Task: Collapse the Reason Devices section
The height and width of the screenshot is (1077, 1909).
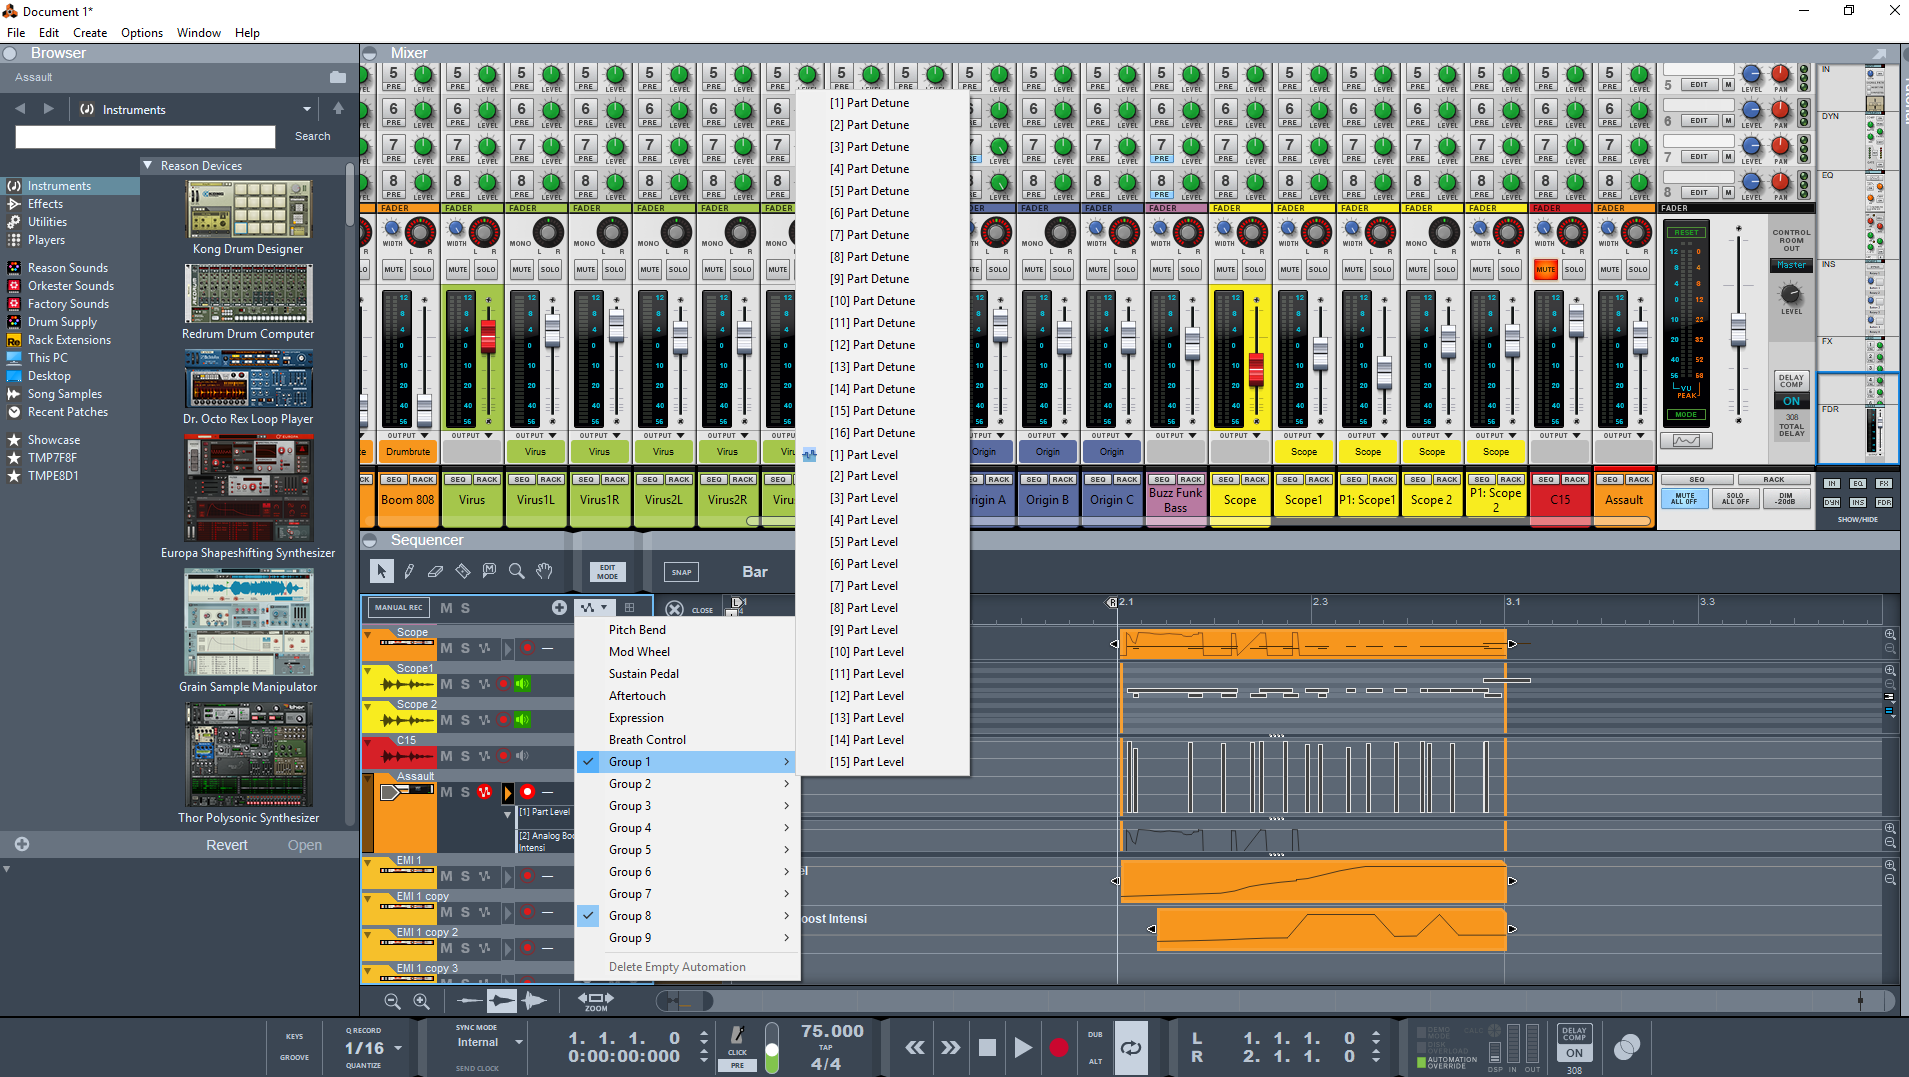Action: pyautogui.click(x=148, y=165)
